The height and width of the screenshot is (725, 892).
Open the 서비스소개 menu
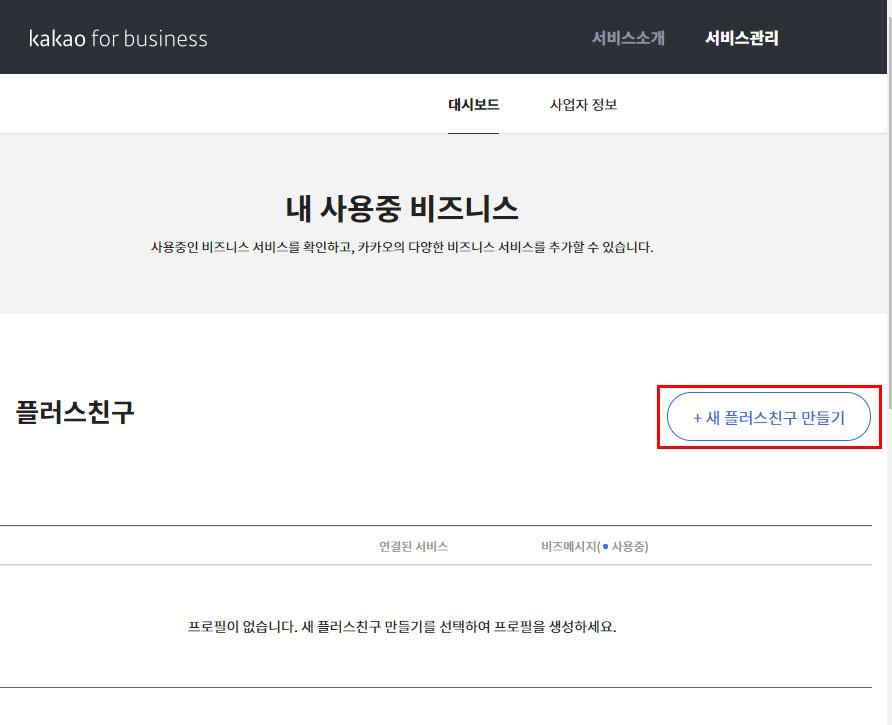pos(628,39)
